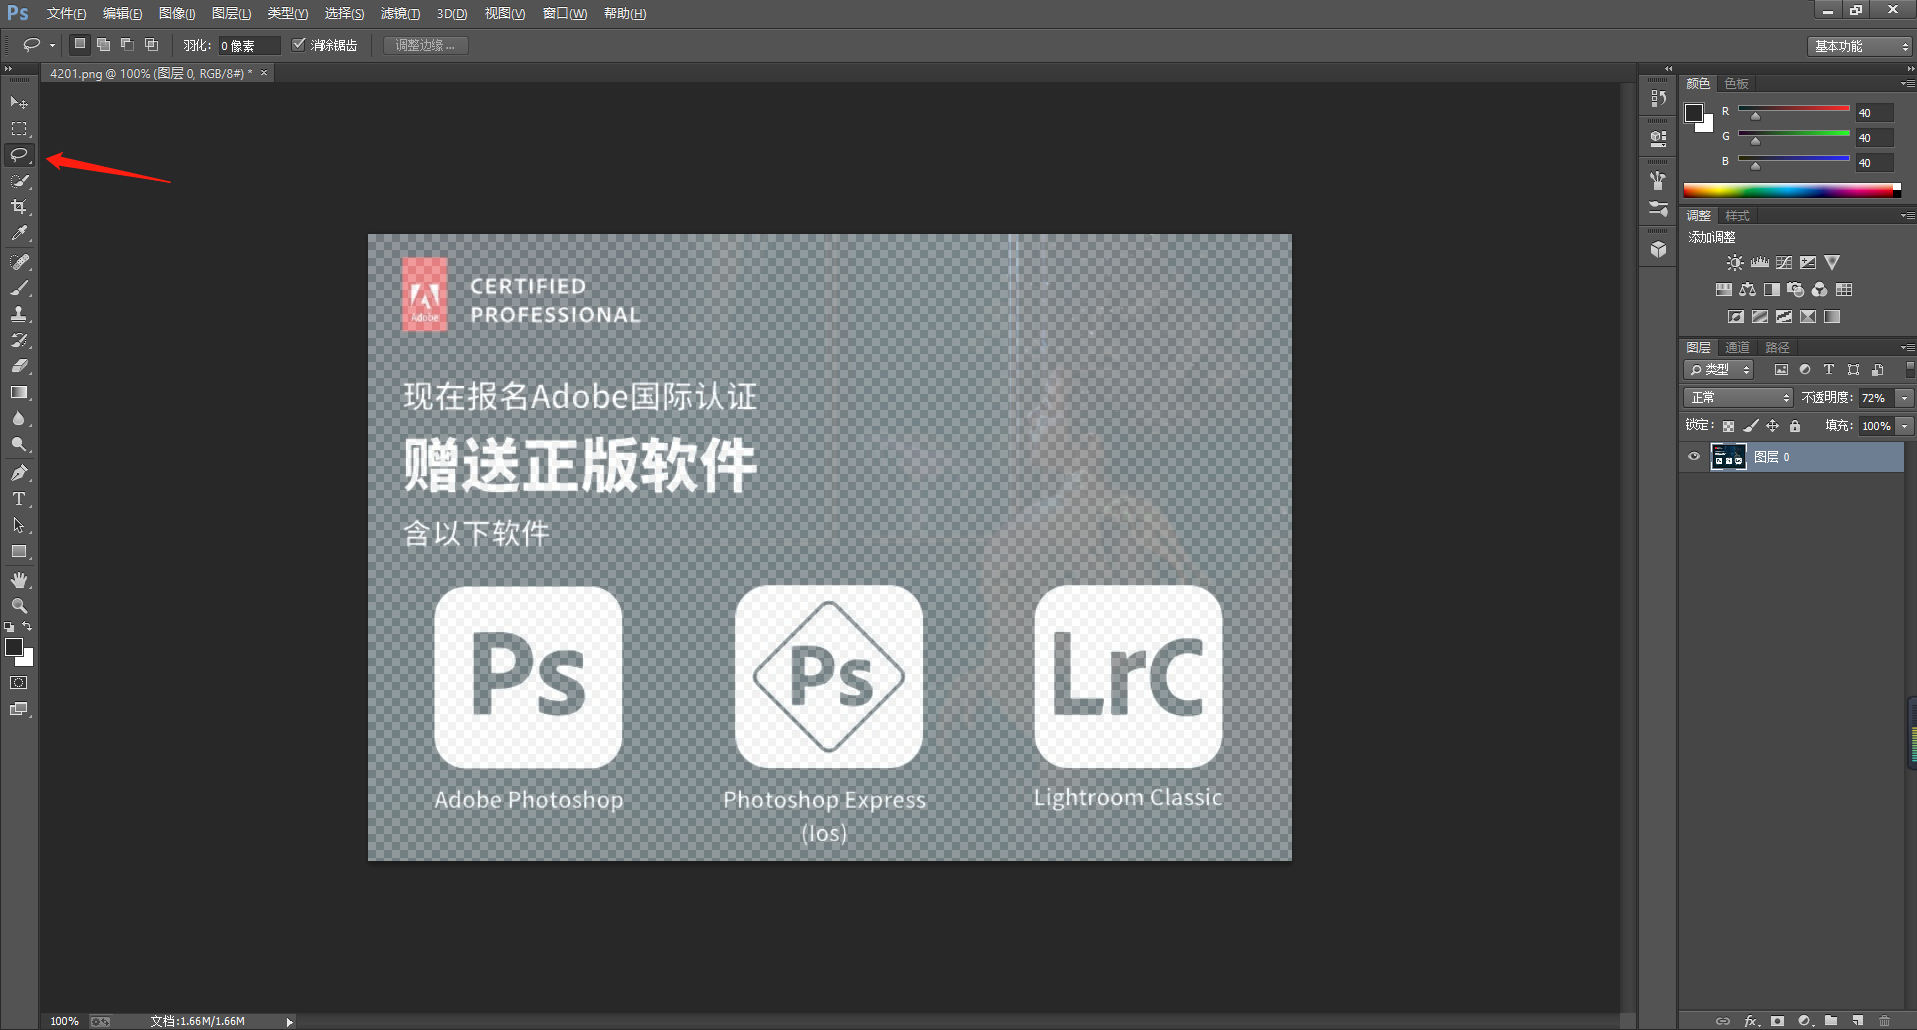The height and width of the screenshot is (1030, 1917).
Task: Select the History Brush tool
Action: pyautogui.click(x=19, y=340)
